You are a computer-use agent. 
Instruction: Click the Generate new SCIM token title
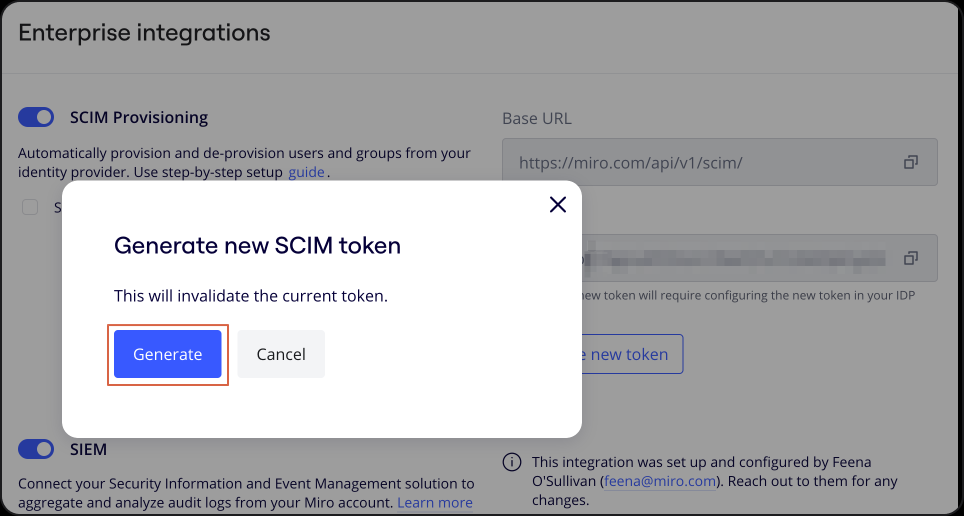(x=258, y=245)
